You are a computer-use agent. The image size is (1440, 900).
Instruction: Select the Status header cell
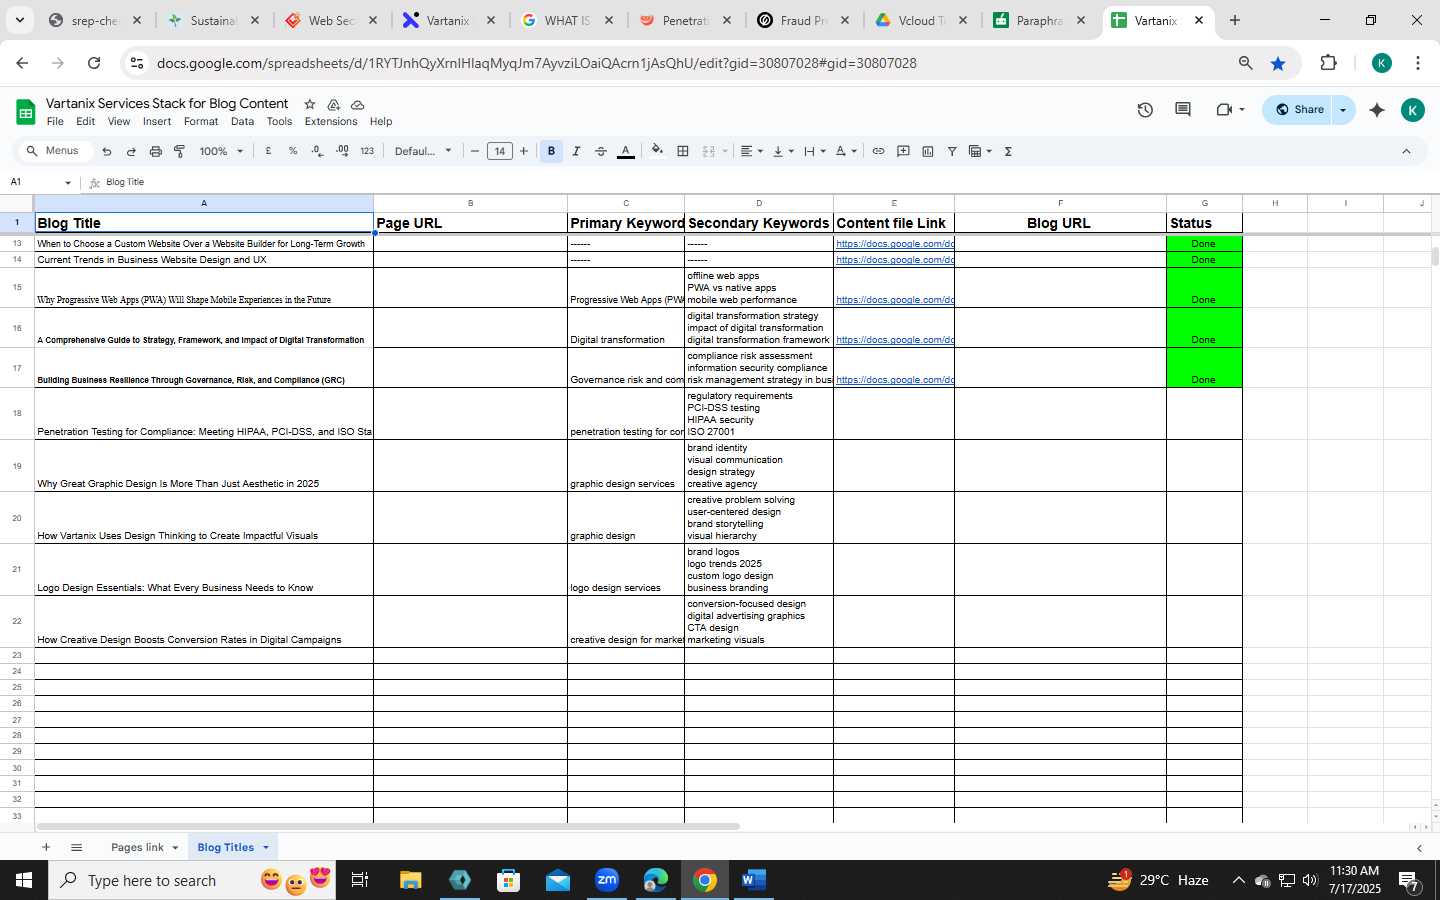click(1204, 223)
